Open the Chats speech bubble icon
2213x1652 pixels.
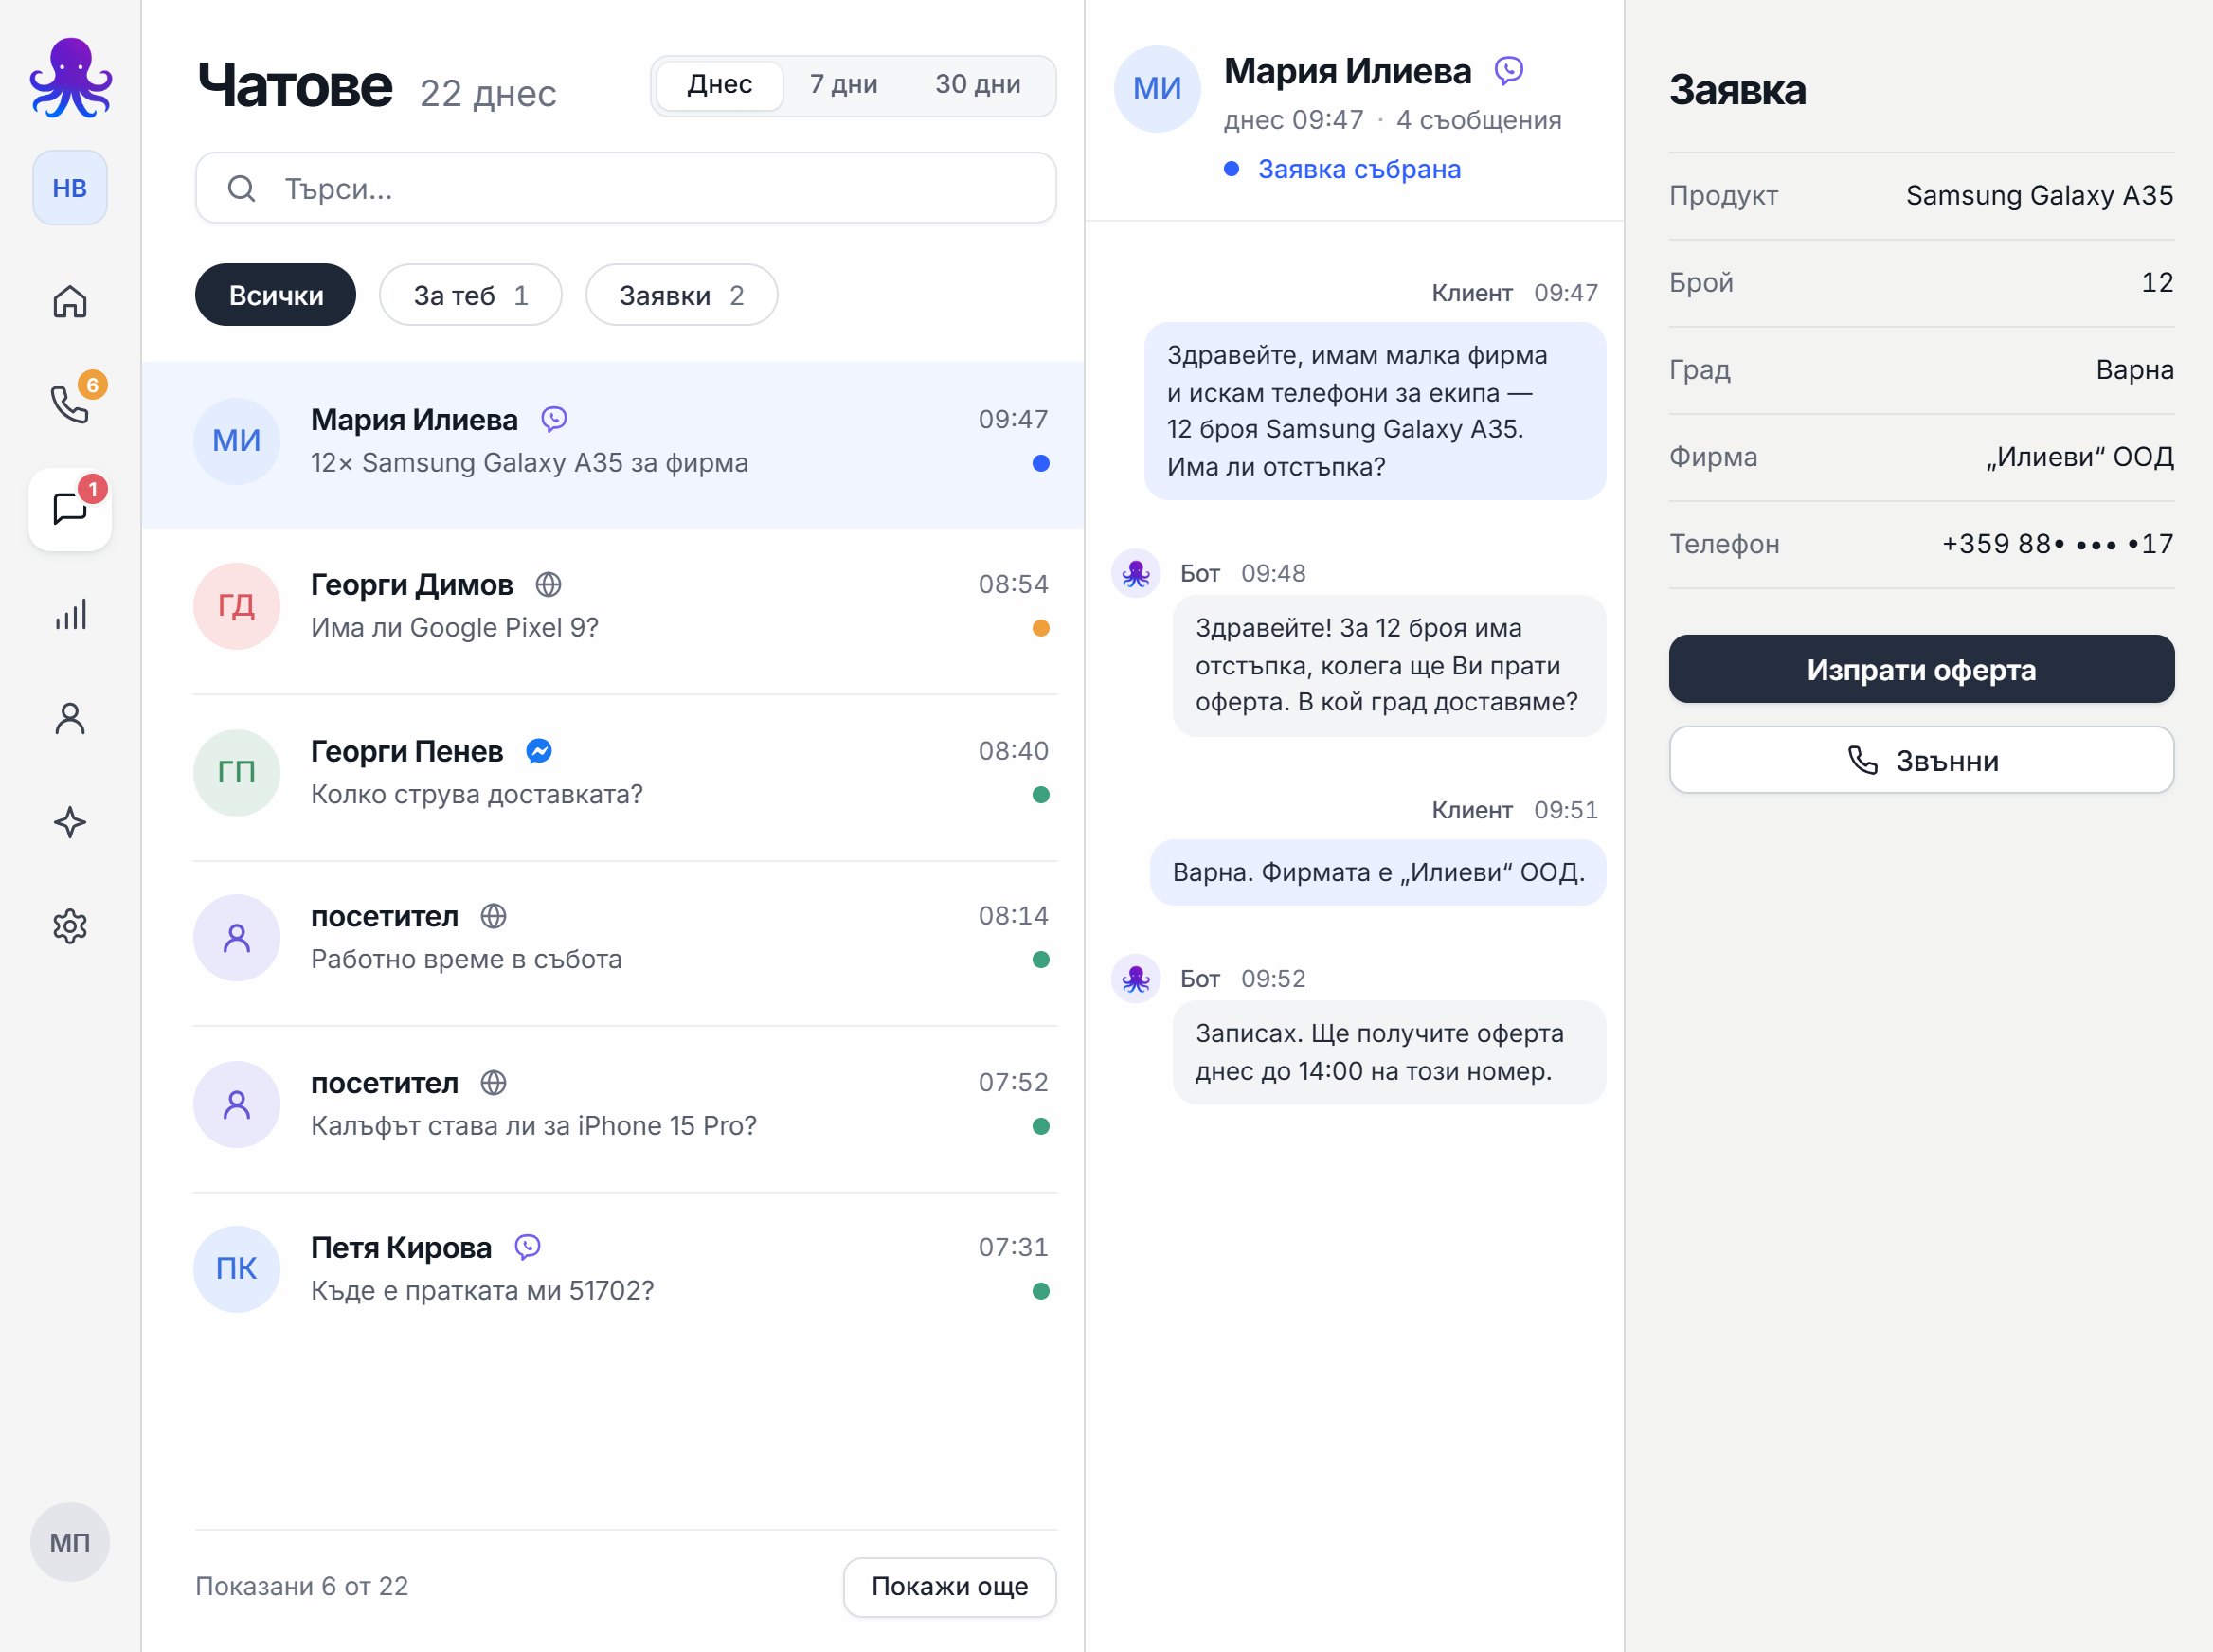70,509
